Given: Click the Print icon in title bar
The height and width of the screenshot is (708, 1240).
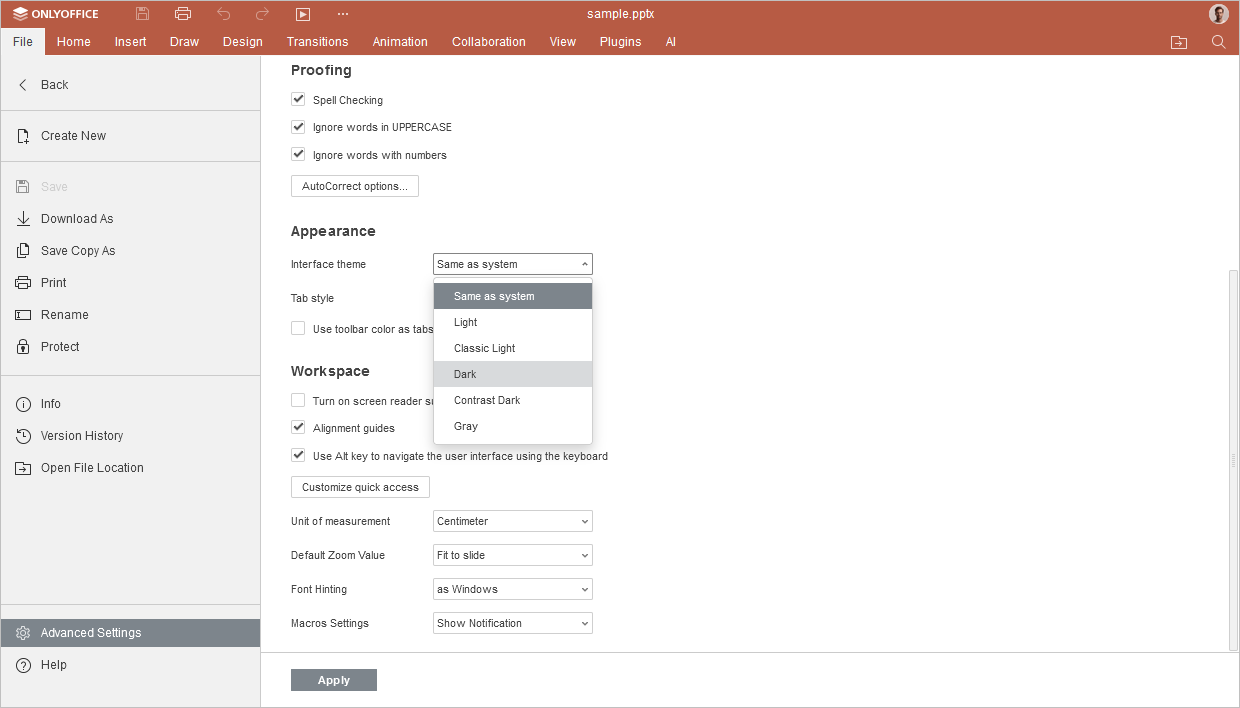Looking at the screenshot, I should pos(183,14).
